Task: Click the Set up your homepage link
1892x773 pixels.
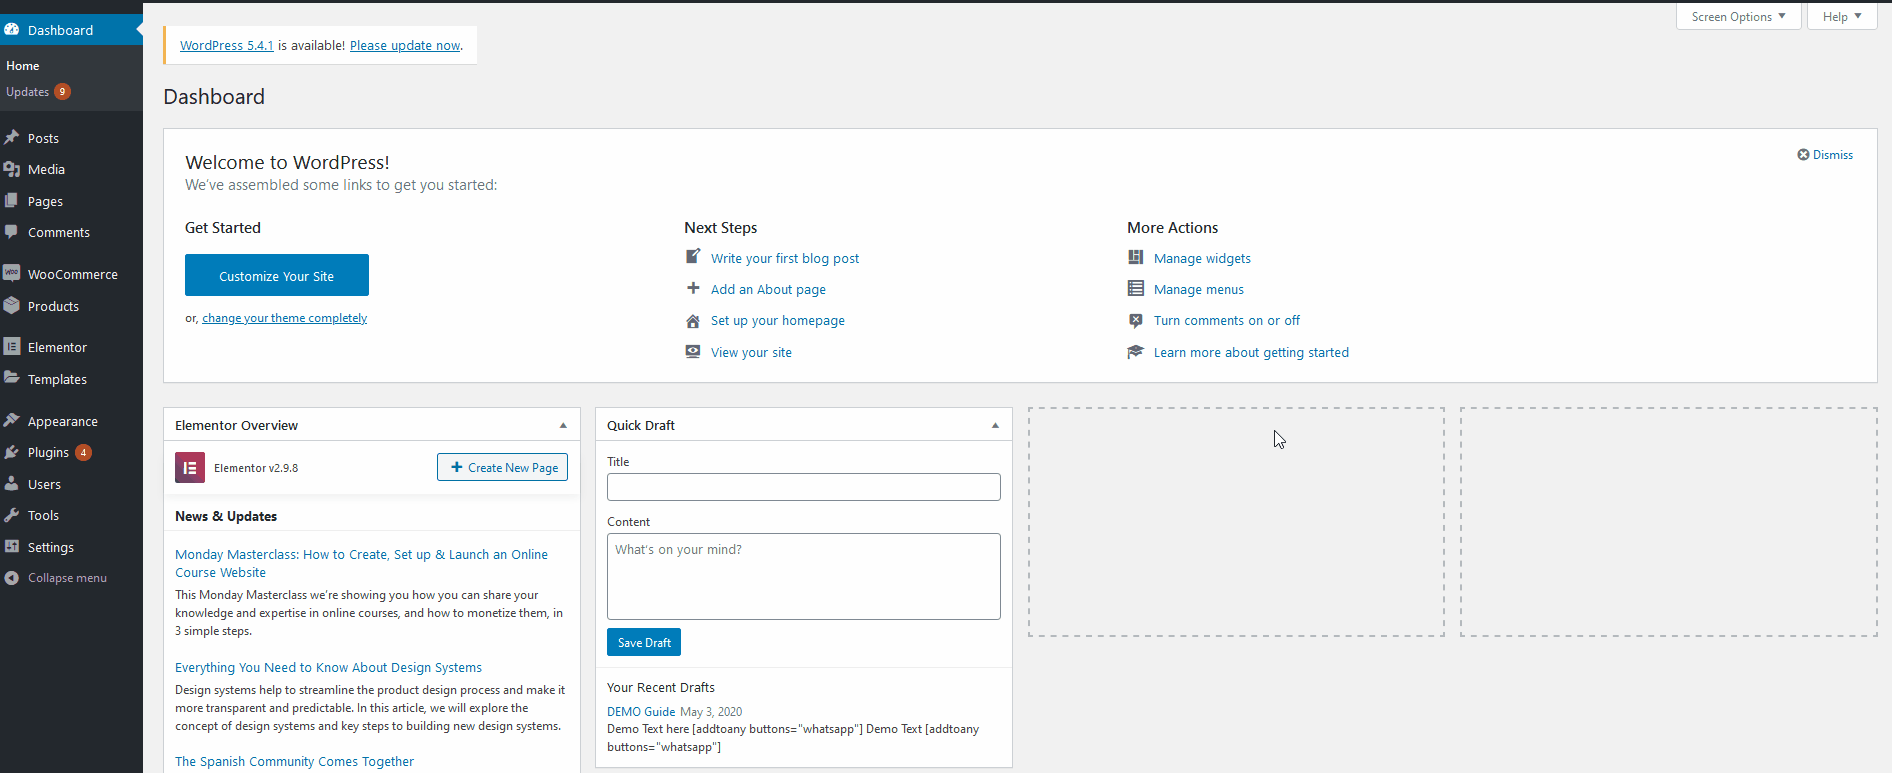Action: pyautogui.click(x=778, y=321)
